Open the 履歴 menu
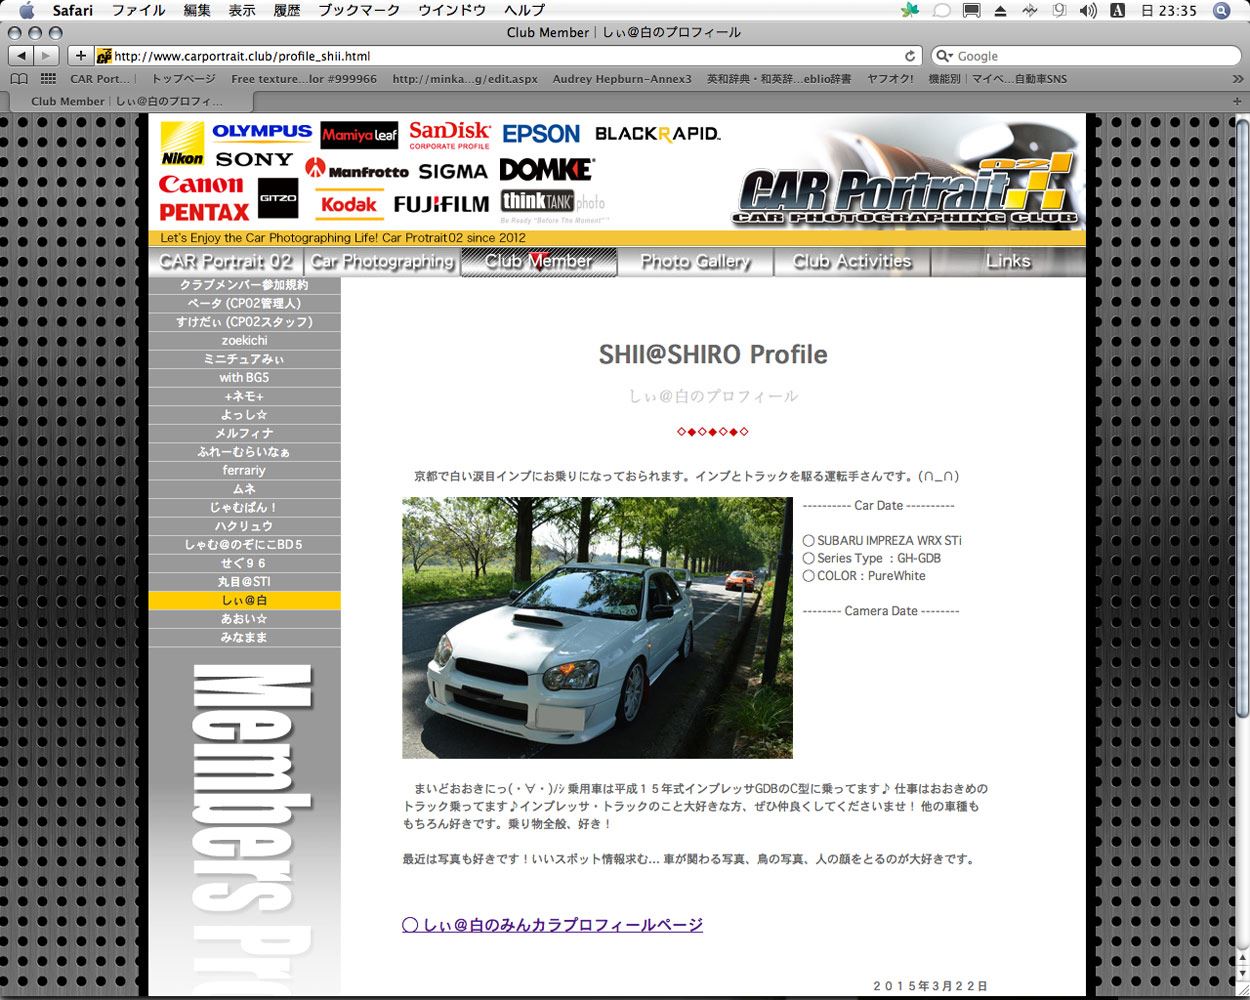This screenshot has height=1000, width=1250. coord(287,10)
